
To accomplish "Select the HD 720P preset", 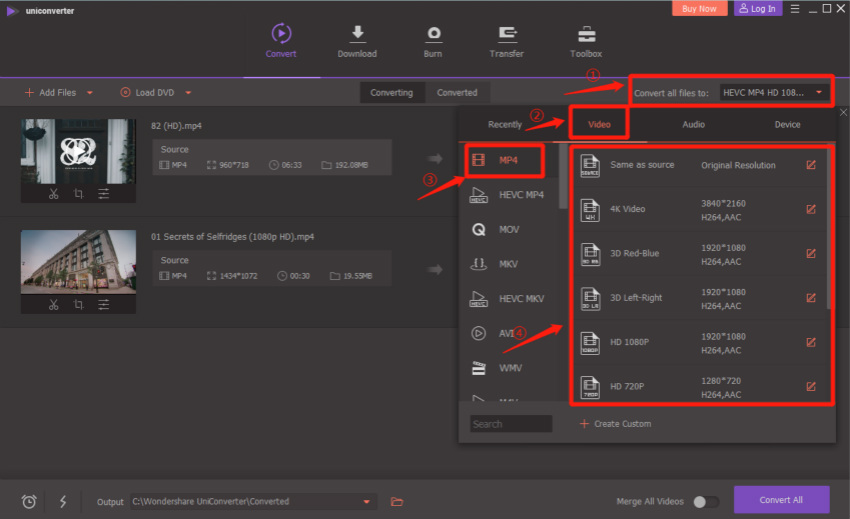I will click(699, 386).
